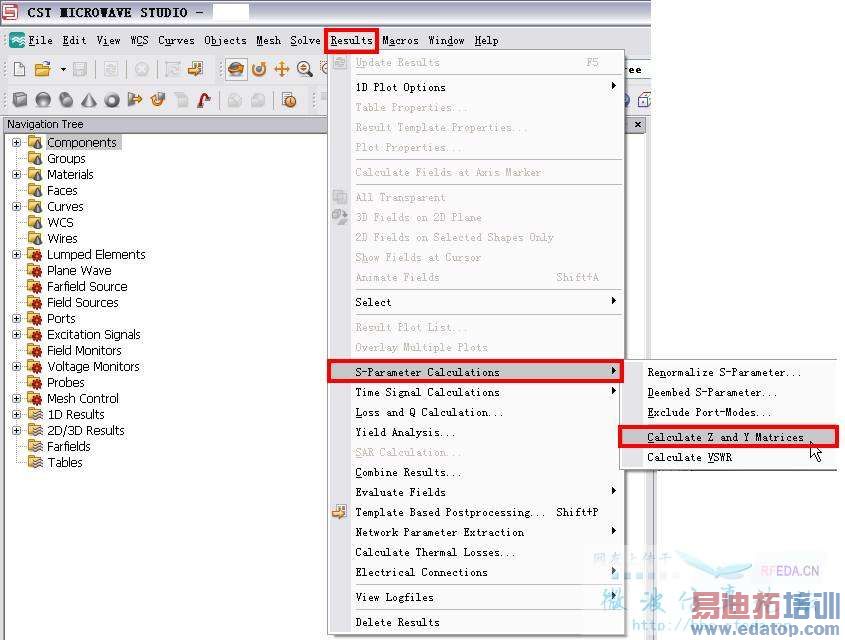
Task: Choose Delete Results menu entry
Action: 476,622
